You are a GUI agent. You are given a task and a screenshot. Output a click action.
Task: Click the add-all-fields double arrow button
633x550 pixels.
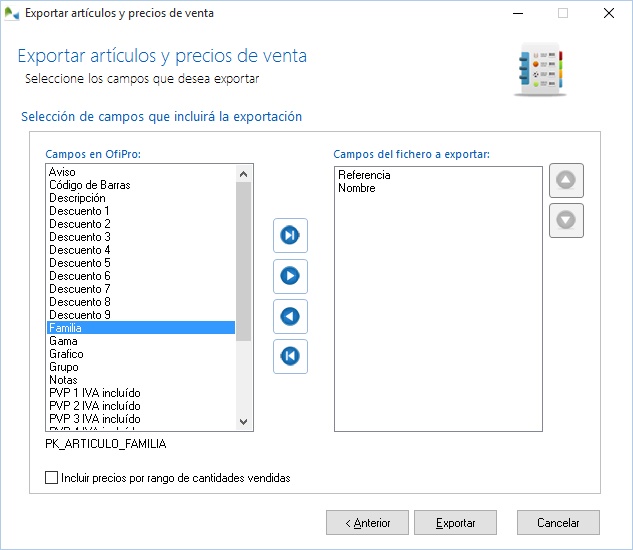tap(290, 235)
